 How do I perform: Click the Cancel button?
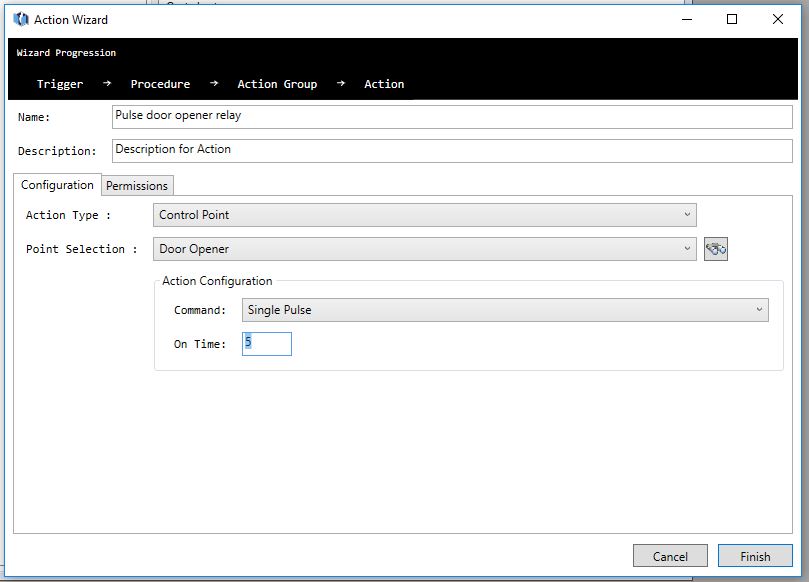coord(670,556)
